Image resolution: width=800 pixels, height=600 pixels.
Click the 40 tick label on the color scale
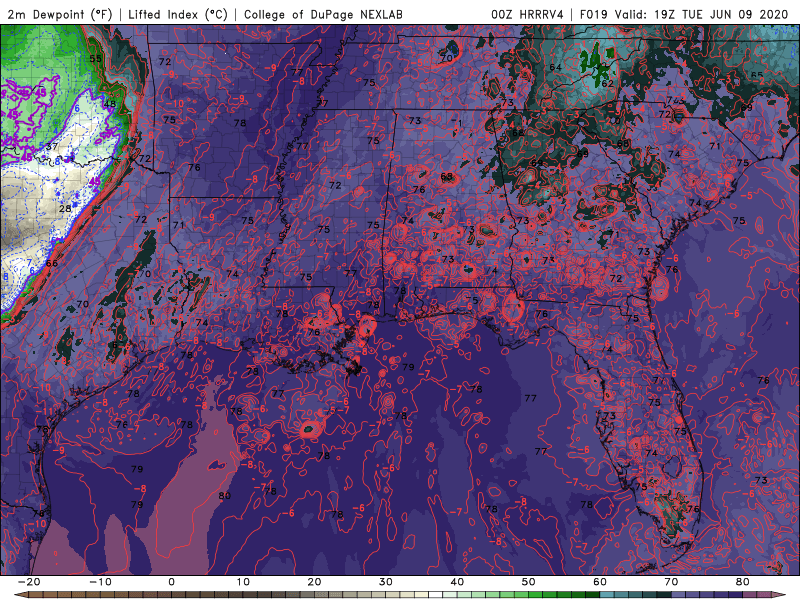click(x=457, y=582)
